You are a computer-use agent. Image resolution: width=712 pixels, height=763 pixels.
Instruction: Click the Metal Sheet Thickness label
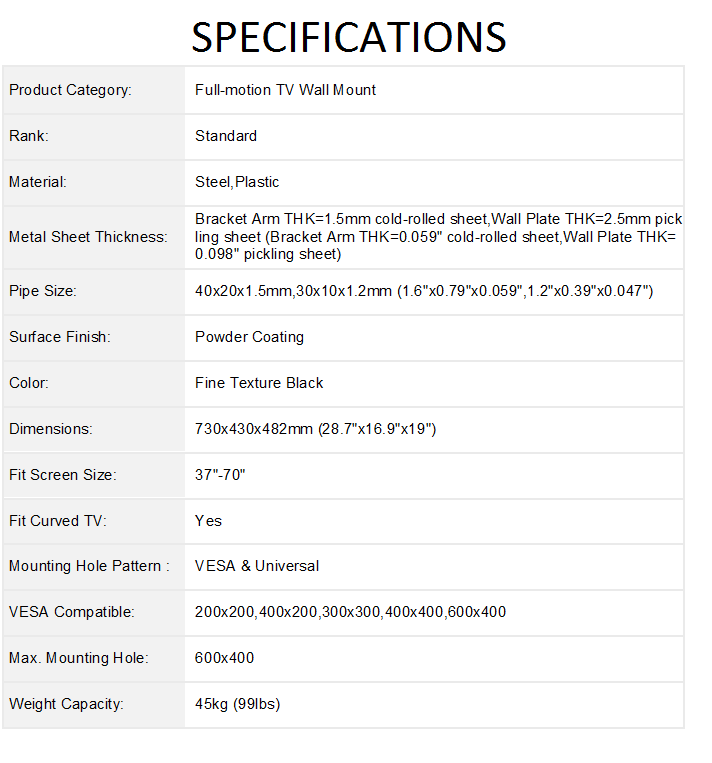[88, 237]
